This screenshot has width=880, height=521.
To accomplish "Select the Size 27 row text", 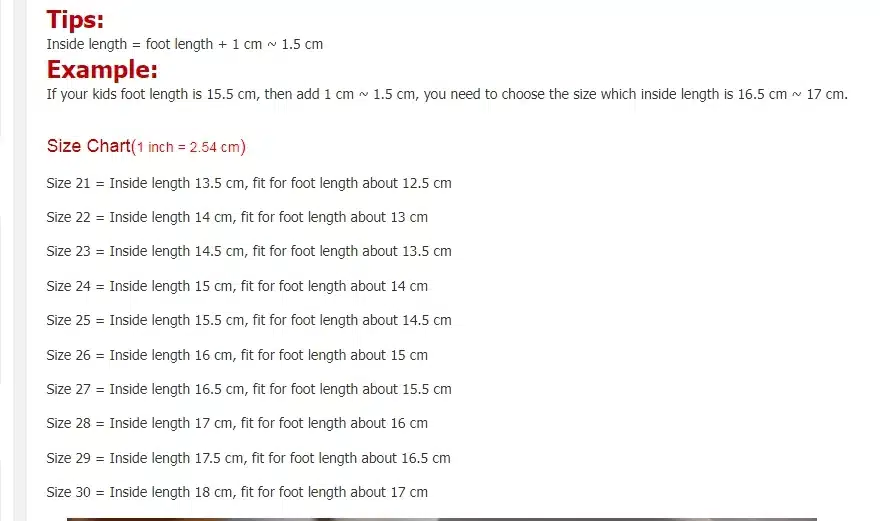I will coord(249,390).
